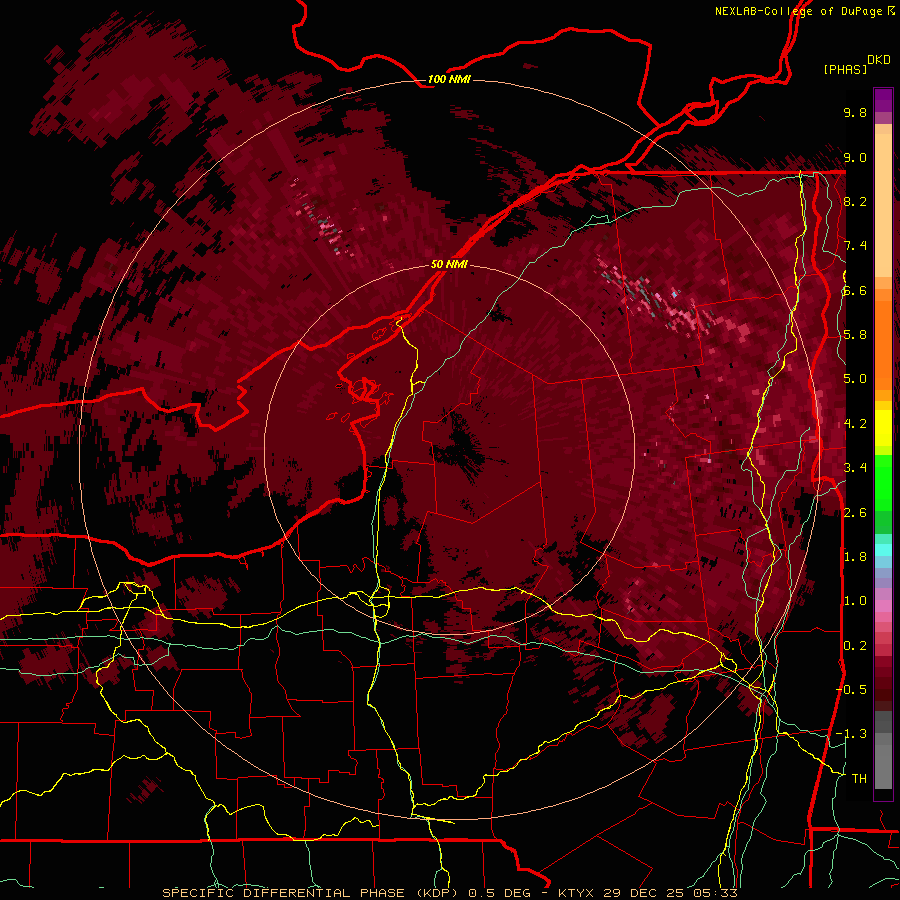900x900 pixels.
Task: Click the 100 NMI range ring label
Action: point(449,79)
